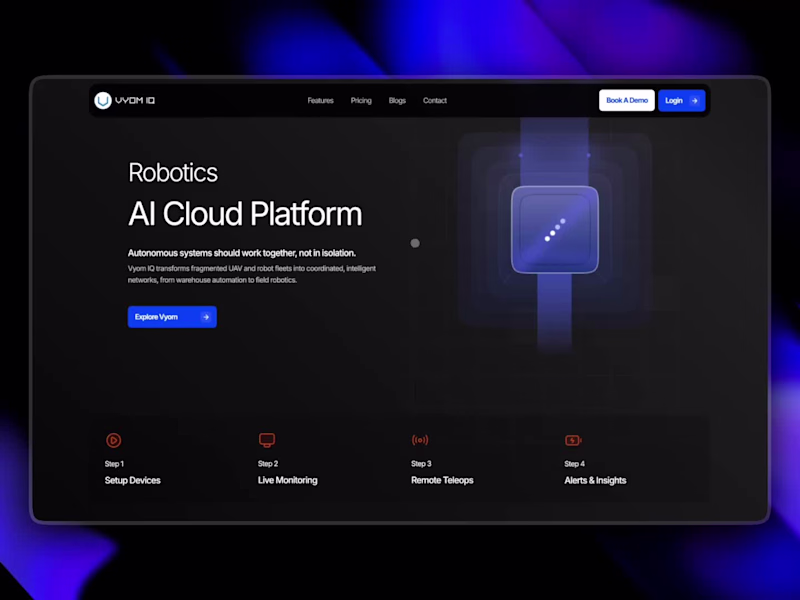Click the VYOM IQ brand name text
The width and height of the screenshot is (800, 600).
click(x=135, y=101)
